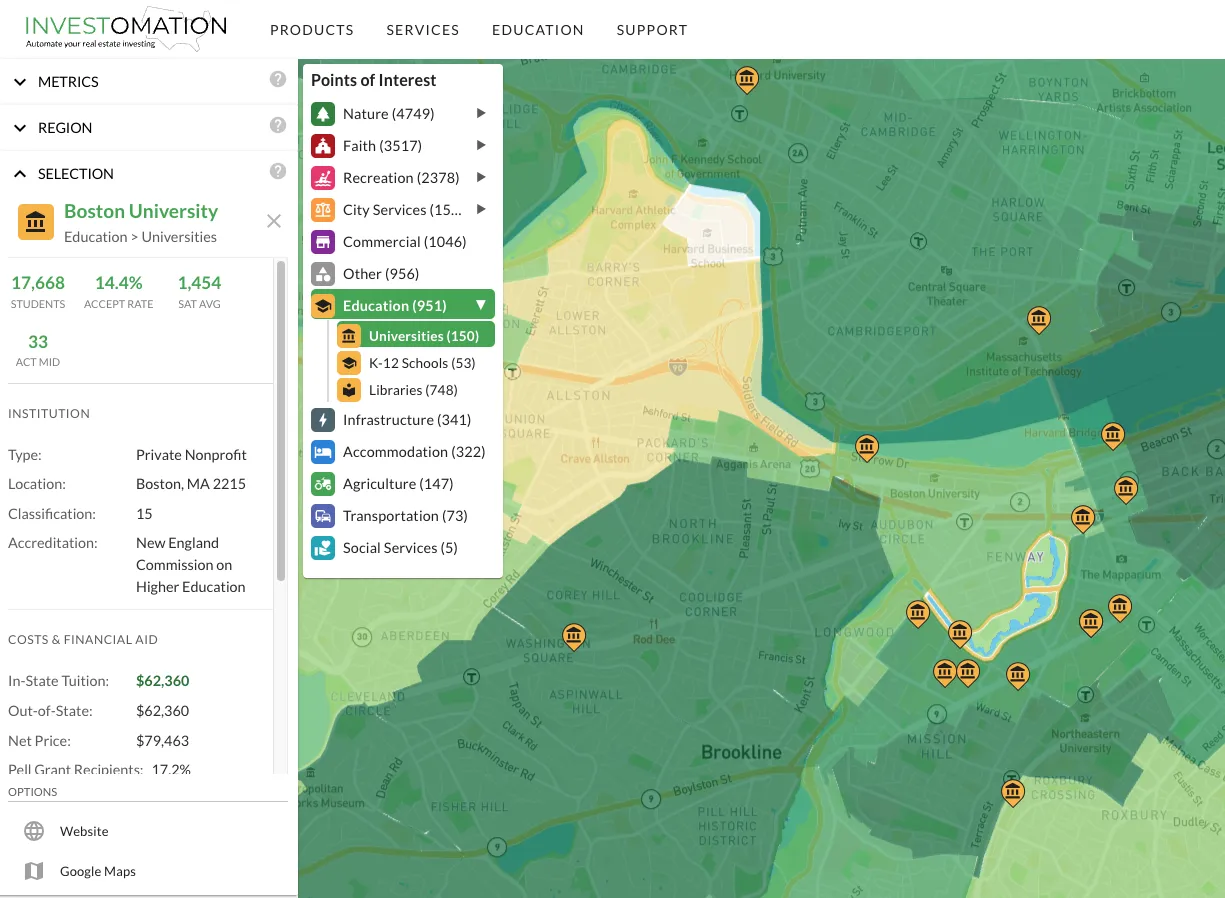Open Boston University in Google Maps
Image resolution: width=1225 pixels, height=898 pixels.
click(x=97, y=871)
